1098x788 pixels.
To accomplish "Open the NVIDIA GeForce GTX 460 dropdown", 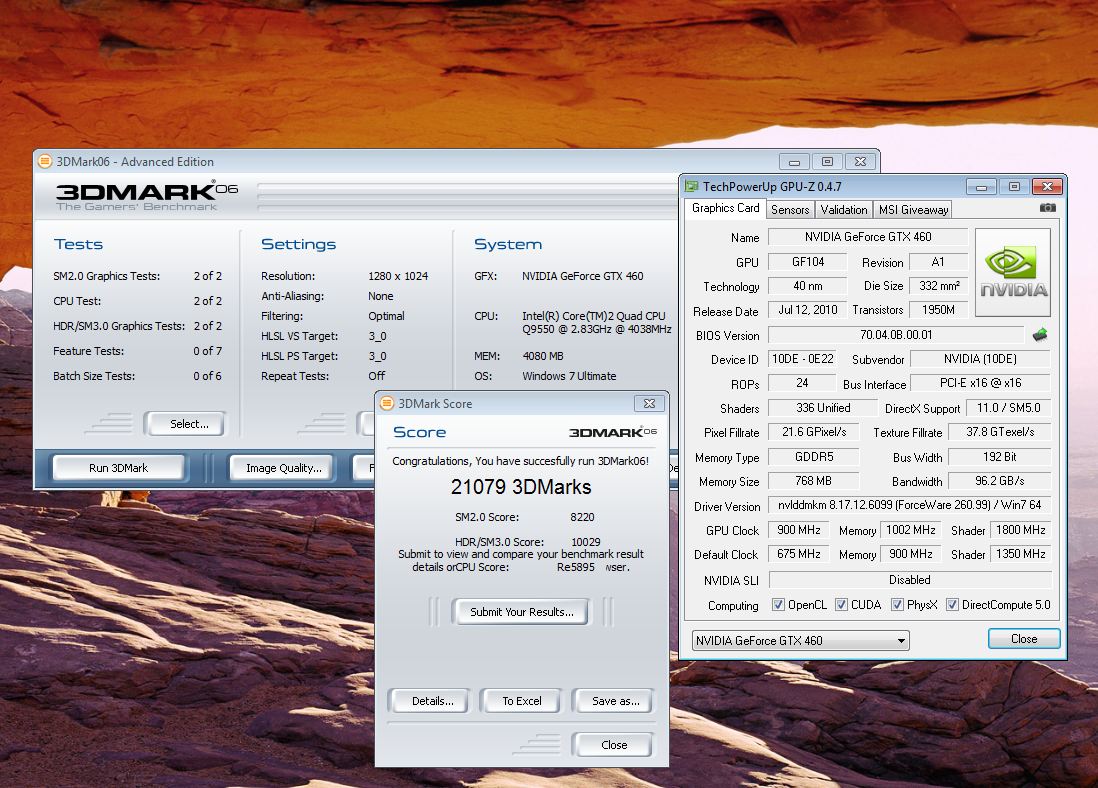I will (x=800, y=640).
